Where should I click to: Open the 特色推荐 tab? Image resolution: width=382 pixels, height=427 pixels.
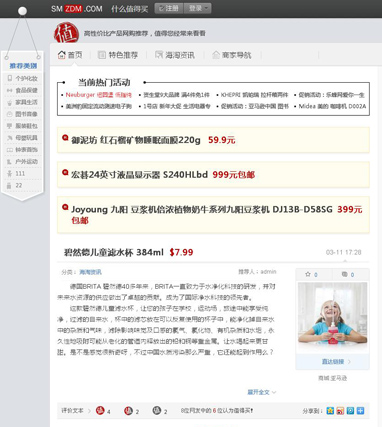[118, 55]
